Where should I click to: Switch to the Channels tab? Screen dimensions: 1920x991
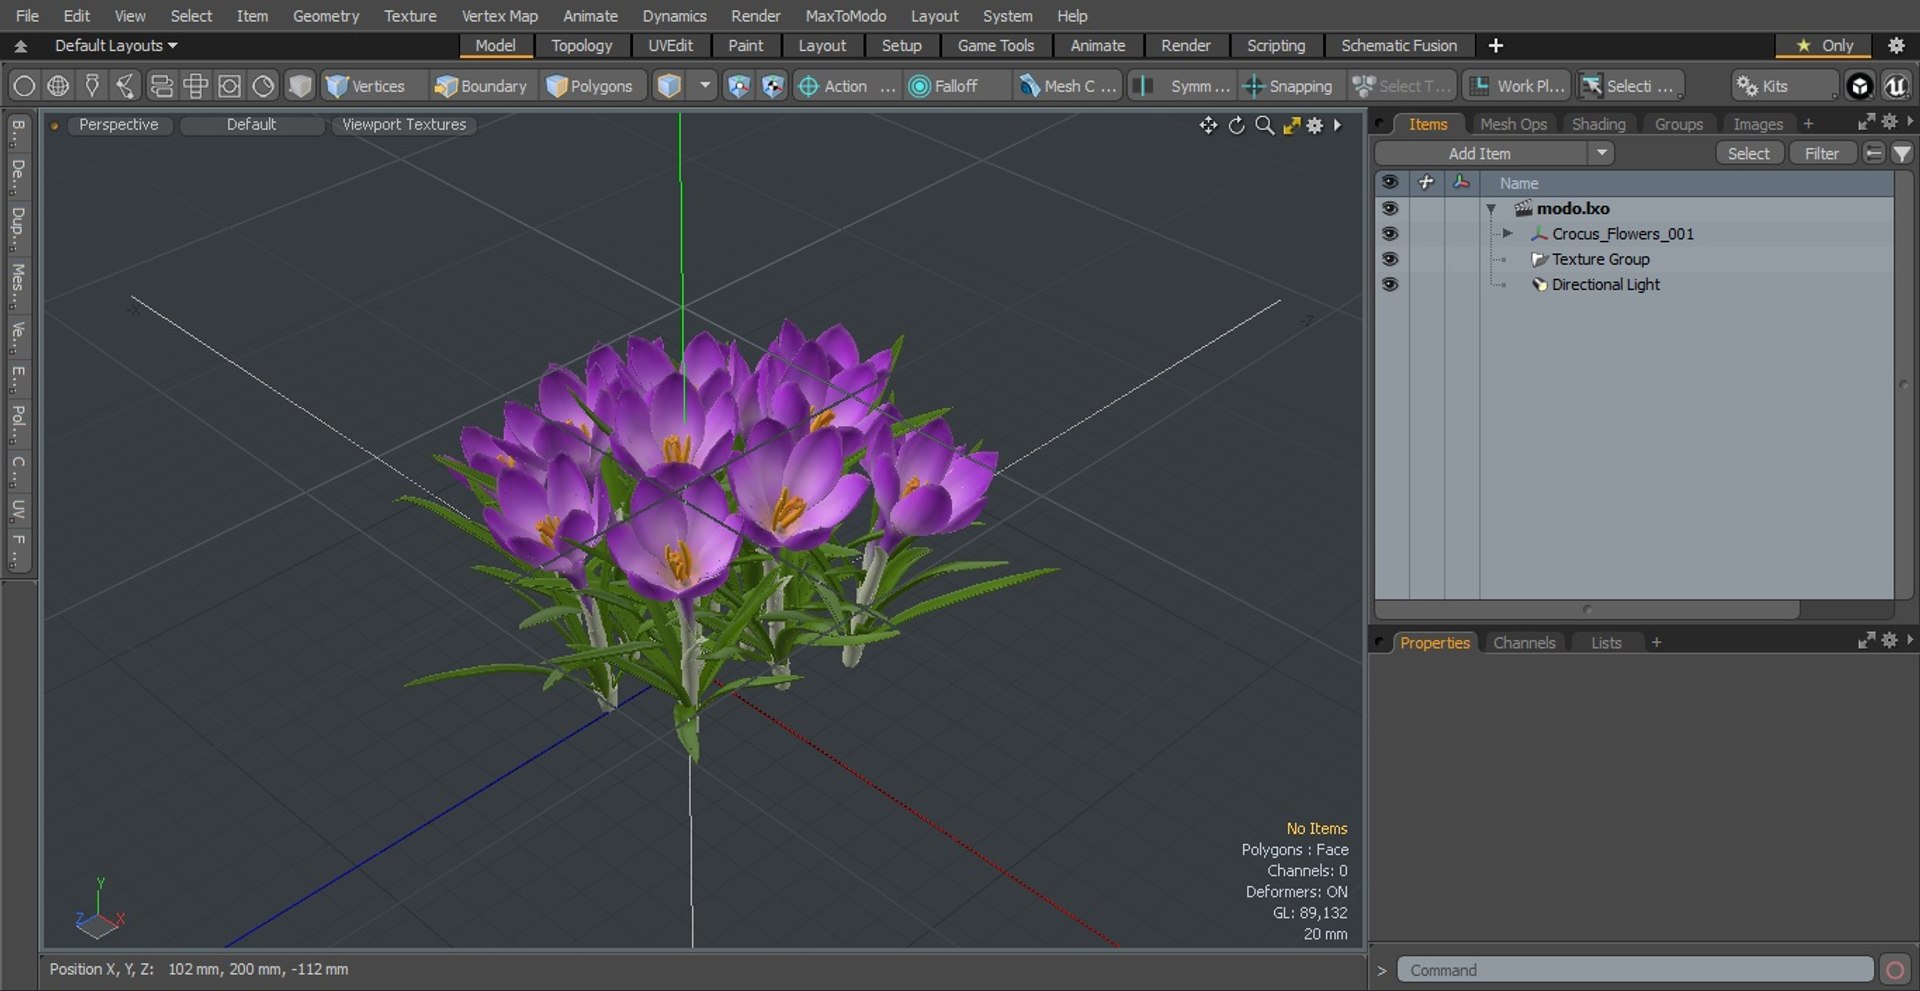[1524, 643]
